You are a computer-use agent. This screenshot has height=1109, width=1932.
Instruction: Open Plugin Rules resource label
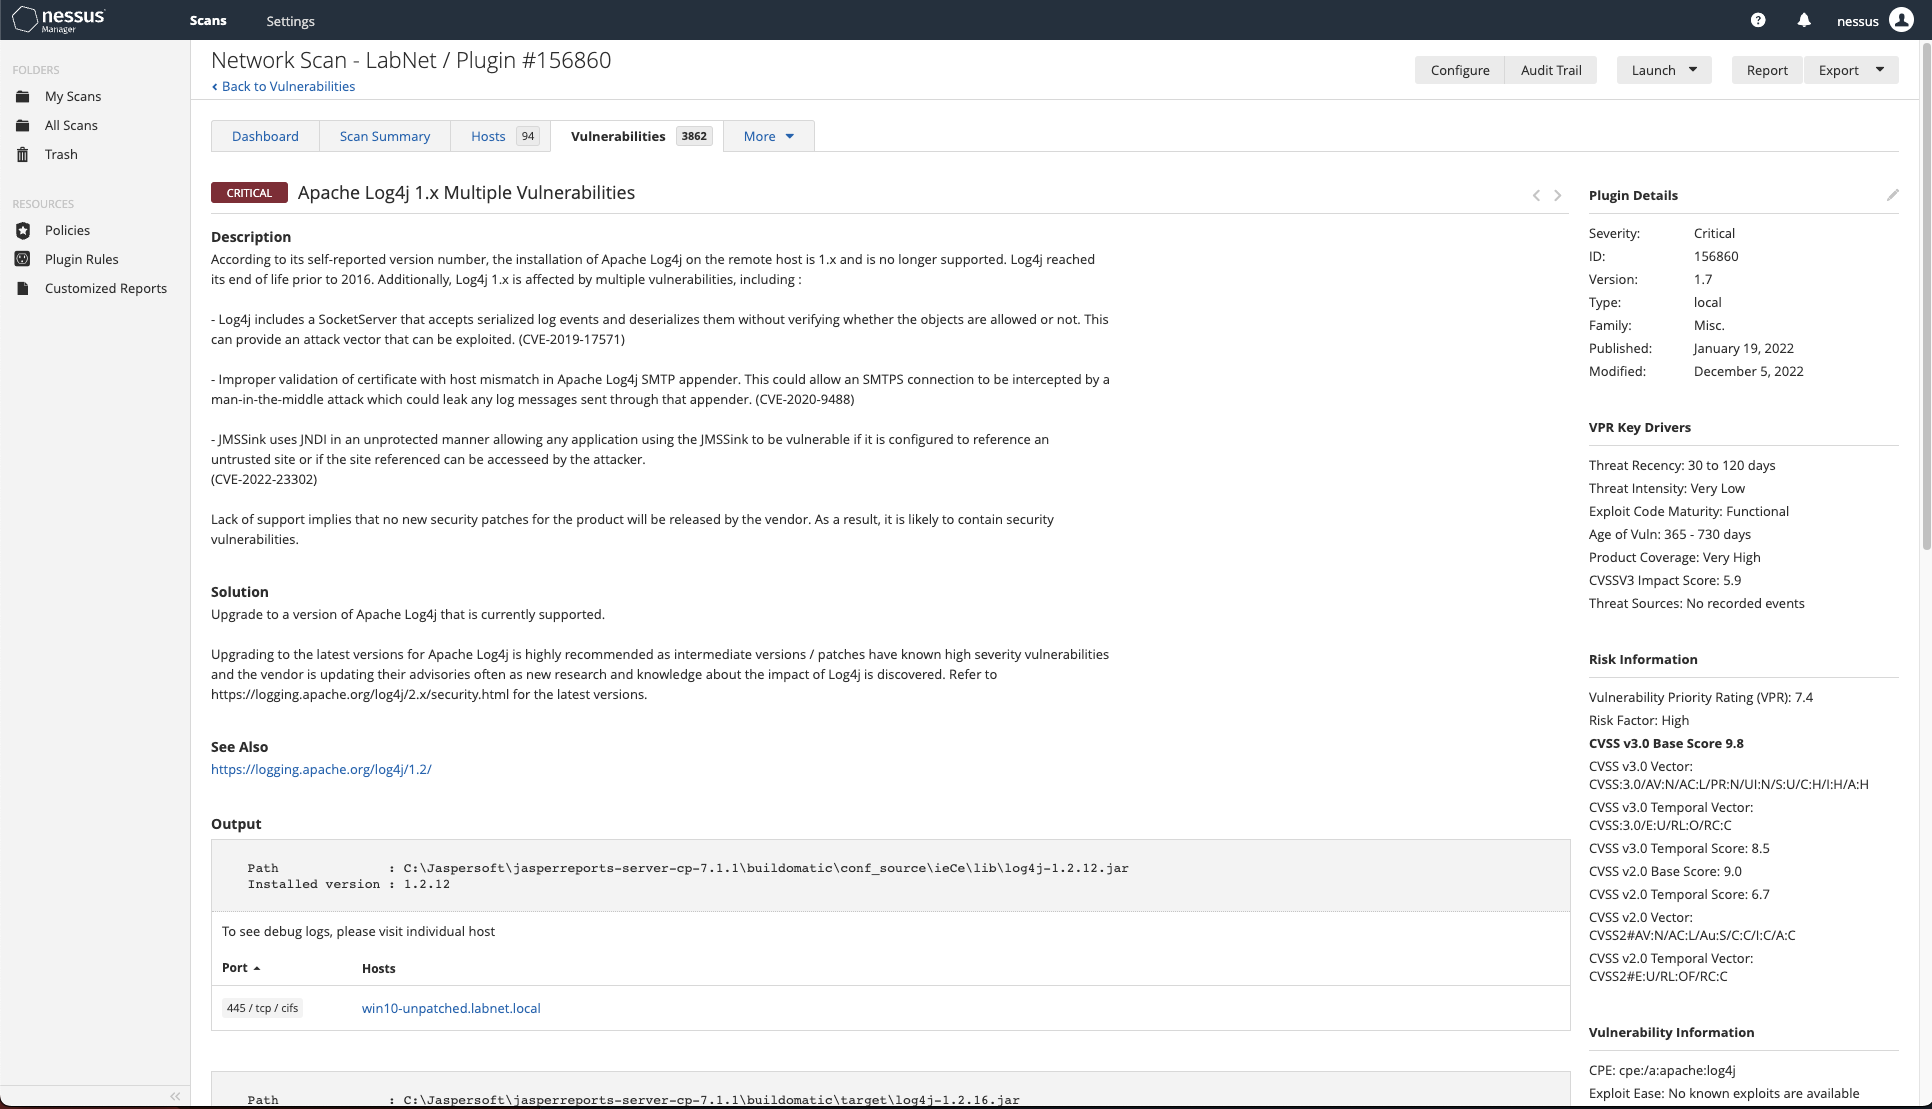(x=81, y=259)
